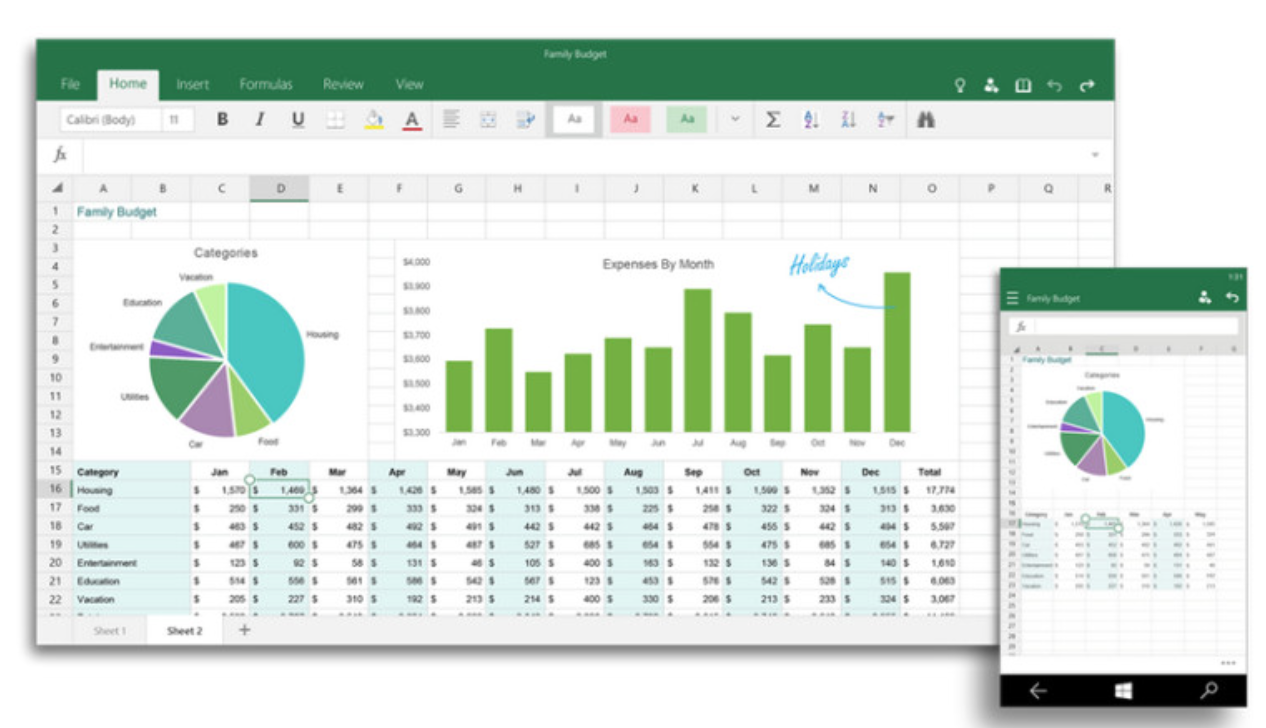Viewport: 1266px width, 728px height.
Task: Open the Formulas ribbon tab
Action: click(266, 85)
